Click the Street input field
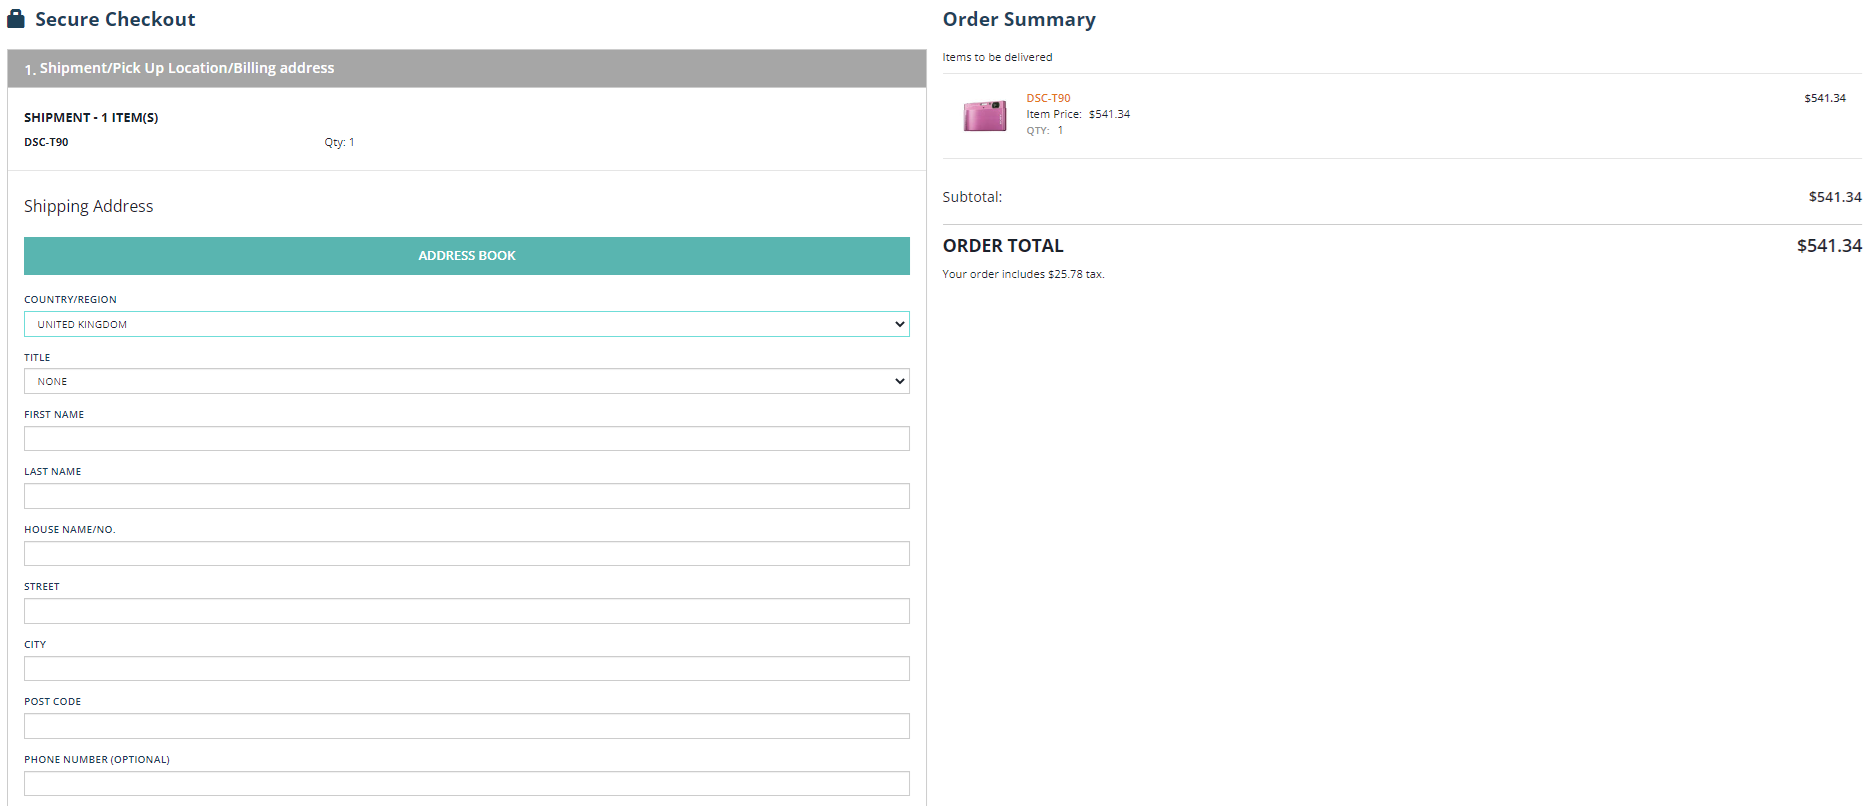 tap(466, 611)
